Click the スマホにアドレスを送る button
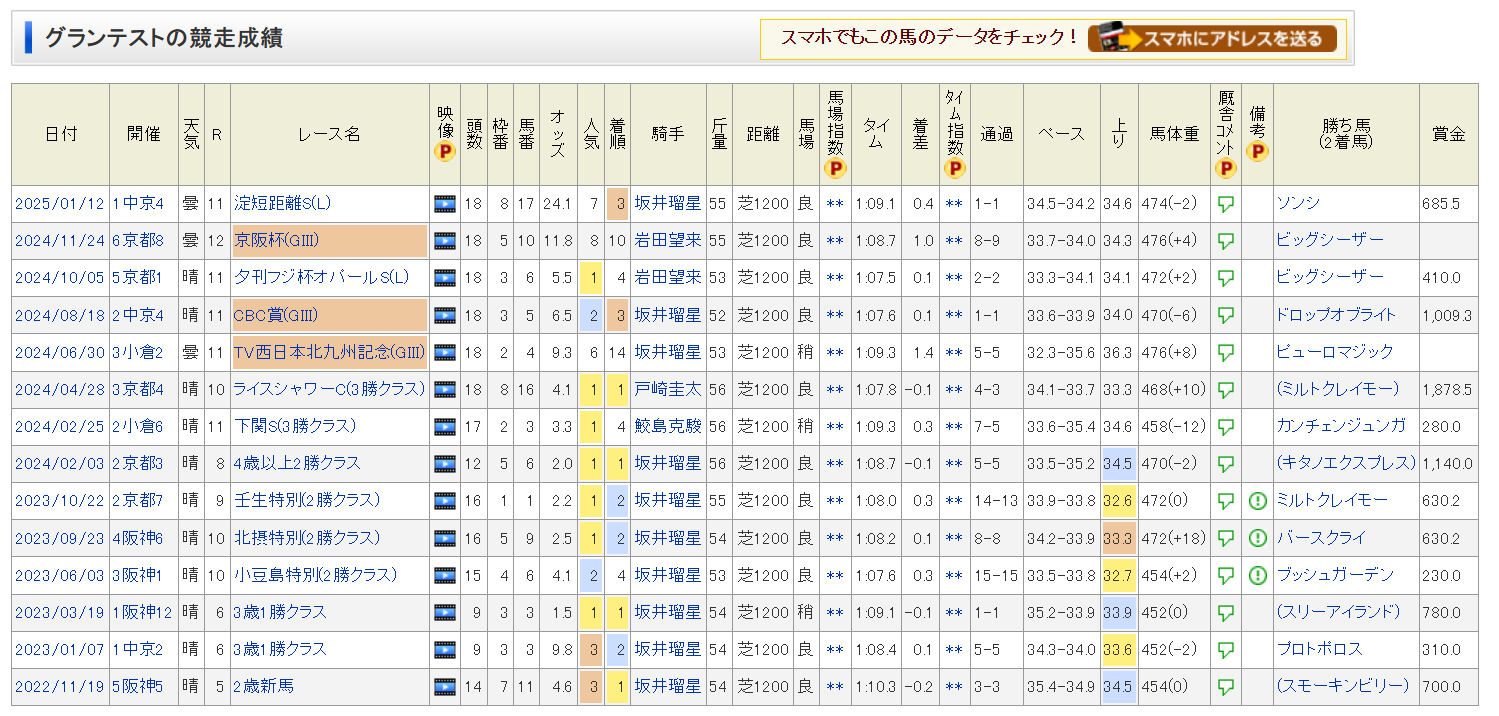This screenshot has width=1499, height=716. (x=1212, y=38)
